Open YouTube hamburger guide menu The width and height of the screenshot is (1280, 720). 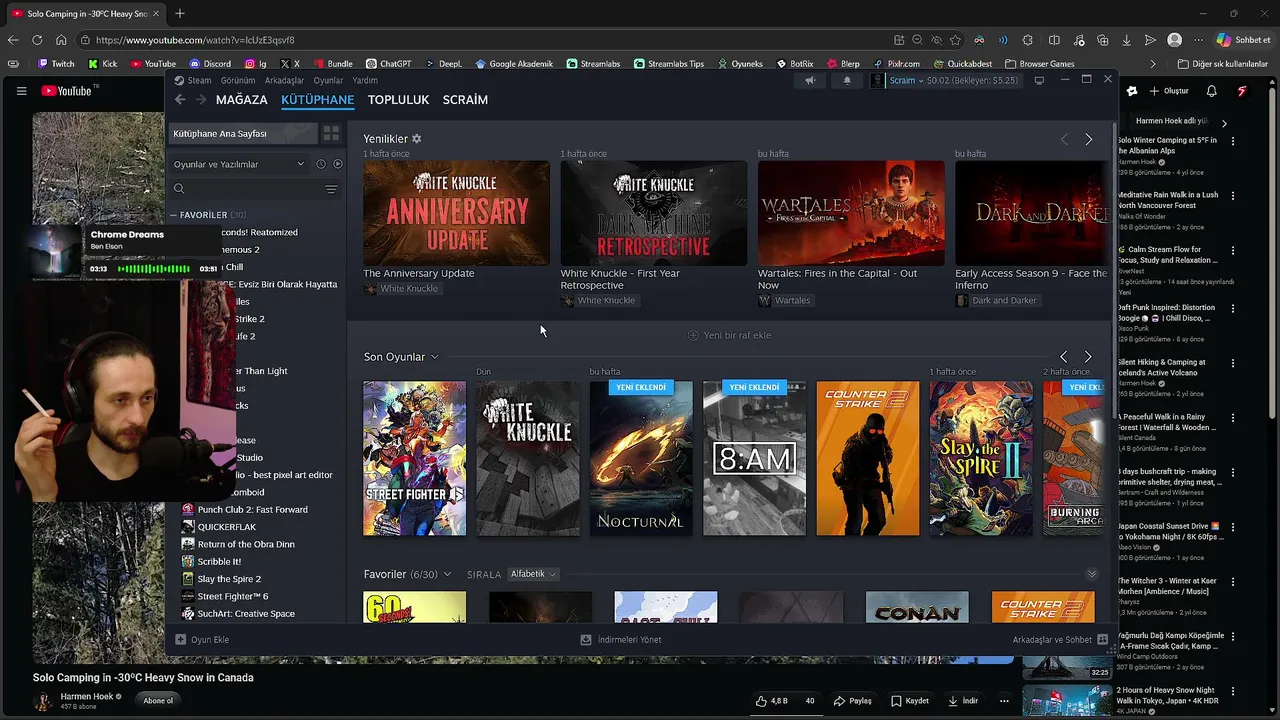21,91
